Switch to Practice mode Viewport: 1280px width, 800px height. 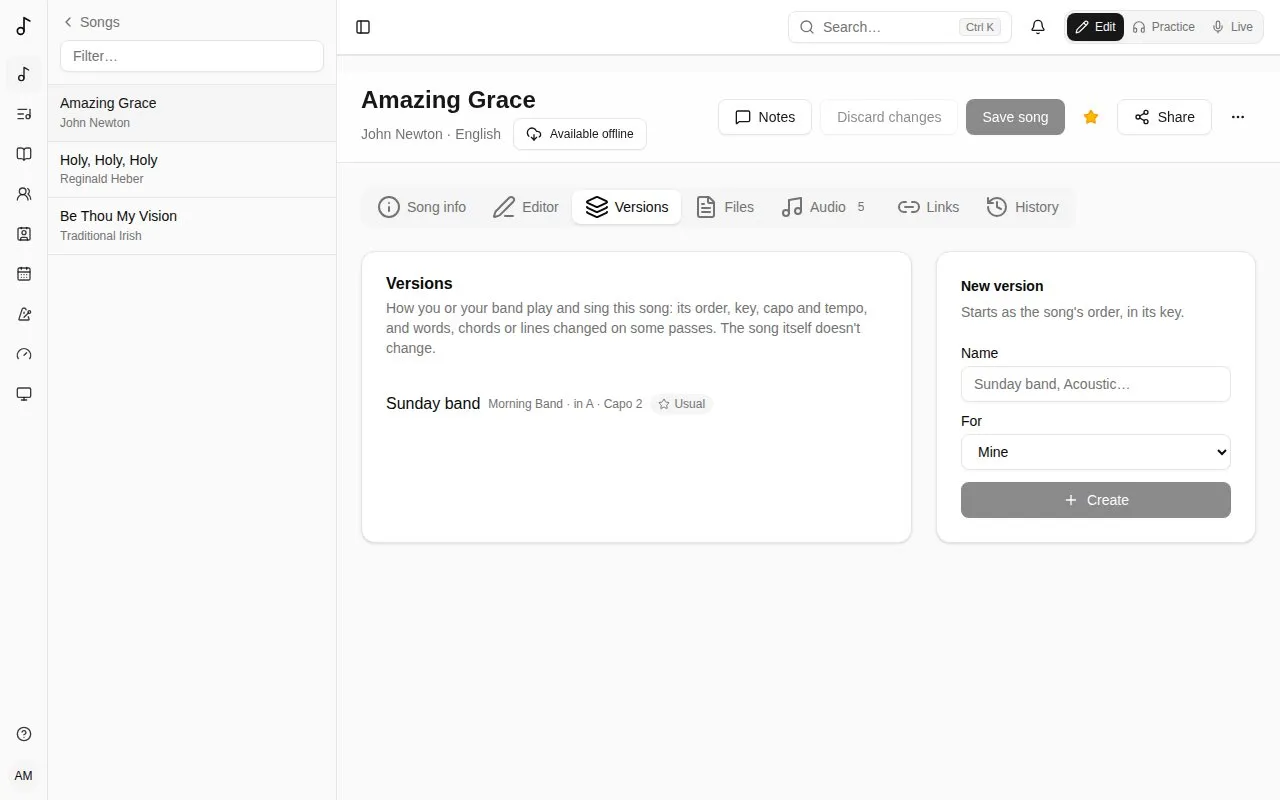(x=1163, y=27)
